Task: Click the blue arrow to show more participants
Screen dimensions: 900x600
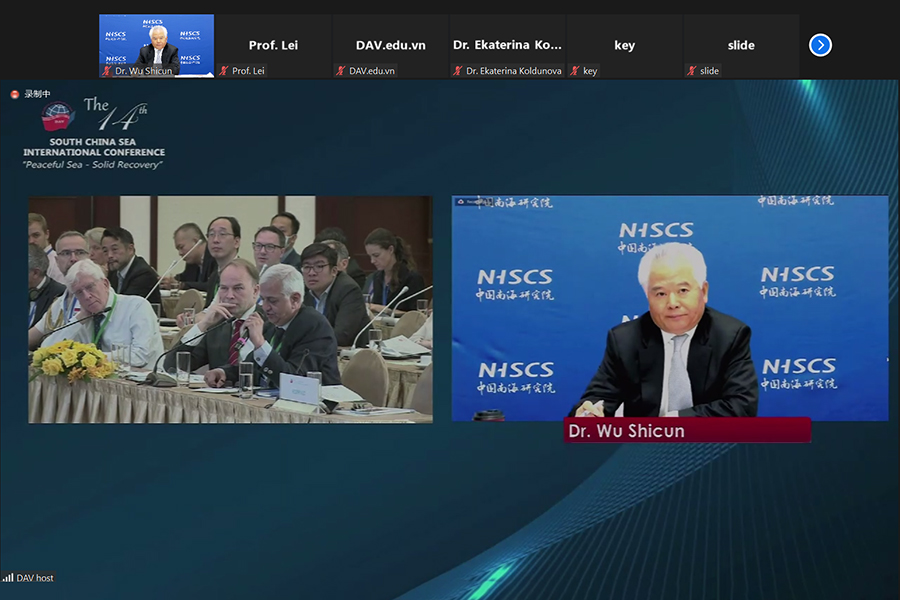Action: [820, 44]
